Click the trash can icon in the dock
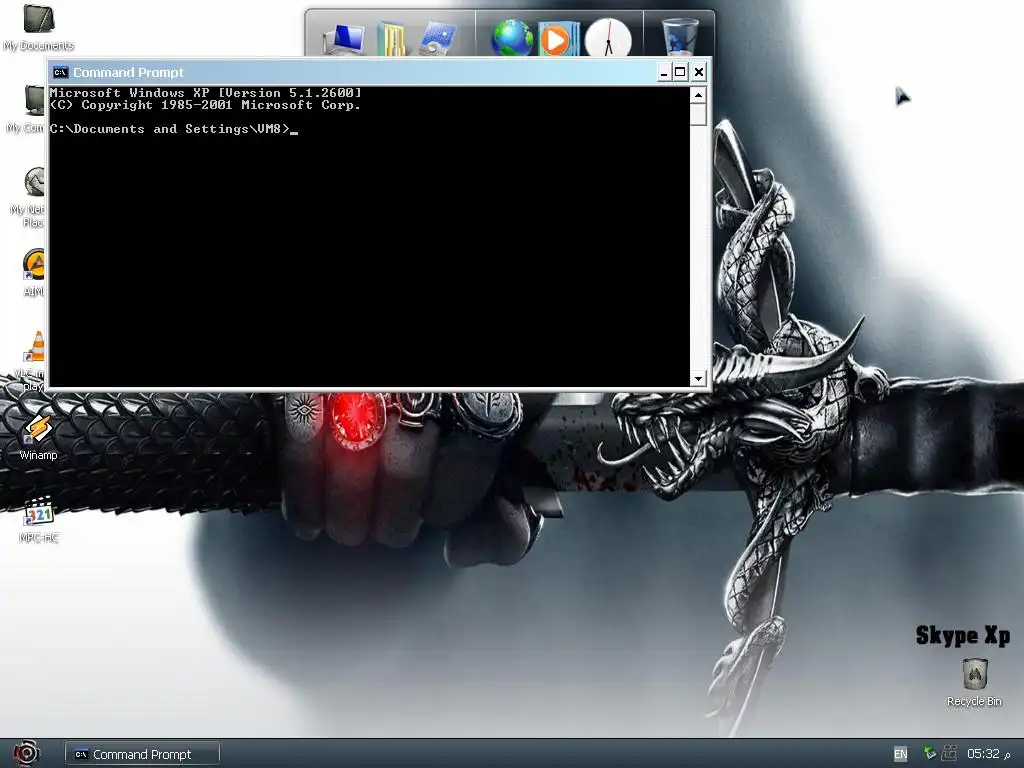 pos(679,38)
